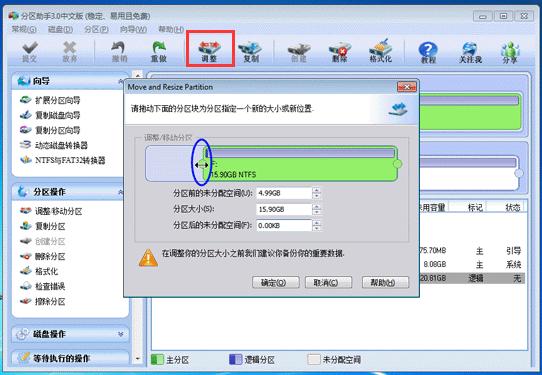
Task: Launch 复制分区向导 from the sidebar
Action: click(x=50, y=130)
